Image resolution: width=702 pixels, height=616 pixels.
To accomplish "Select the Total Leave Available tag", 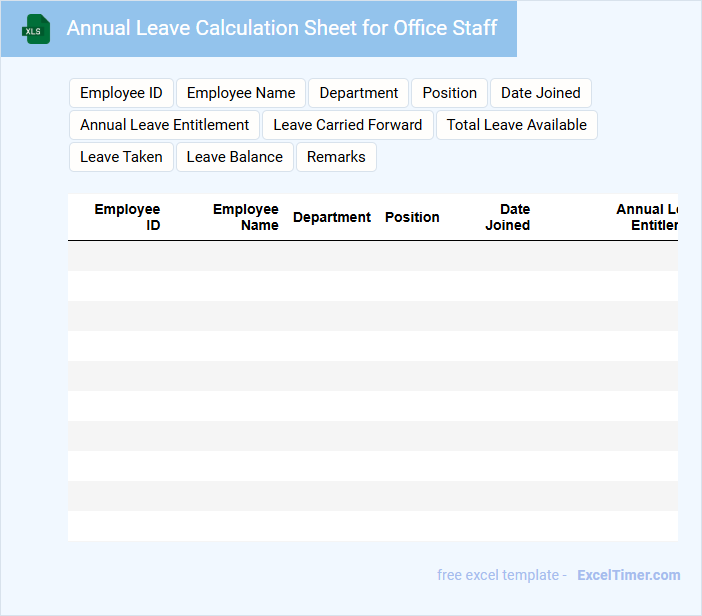I will 517,125.
